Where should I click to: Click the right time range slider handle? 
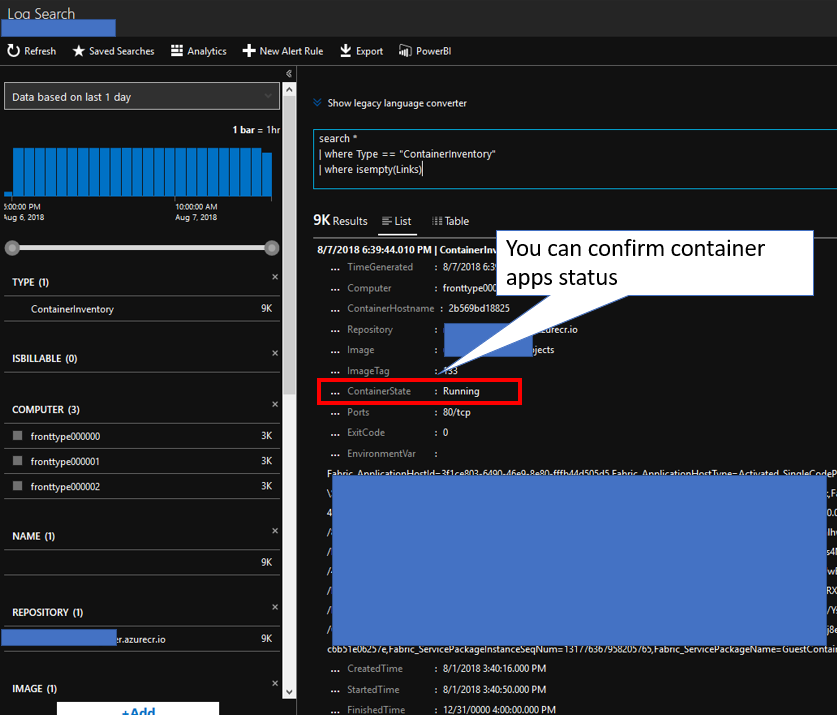272,248
